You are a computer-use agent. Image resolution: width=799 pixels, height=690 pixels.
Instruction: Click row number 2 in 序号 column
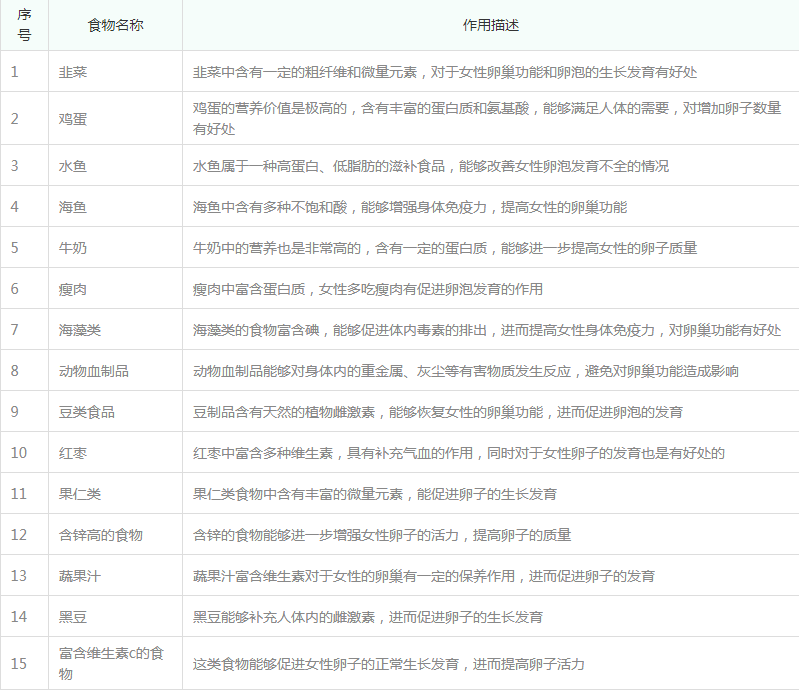point(15,119)
